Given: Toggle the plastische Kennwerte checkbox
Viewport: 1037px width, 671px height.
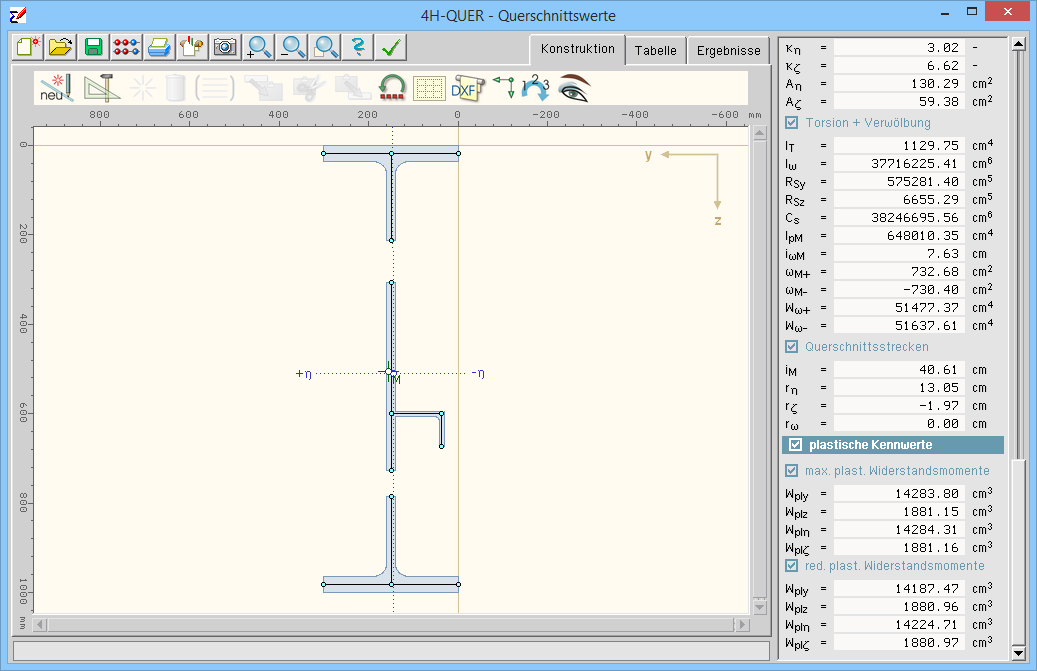Looking at the screenshot, I should point(796,445).
